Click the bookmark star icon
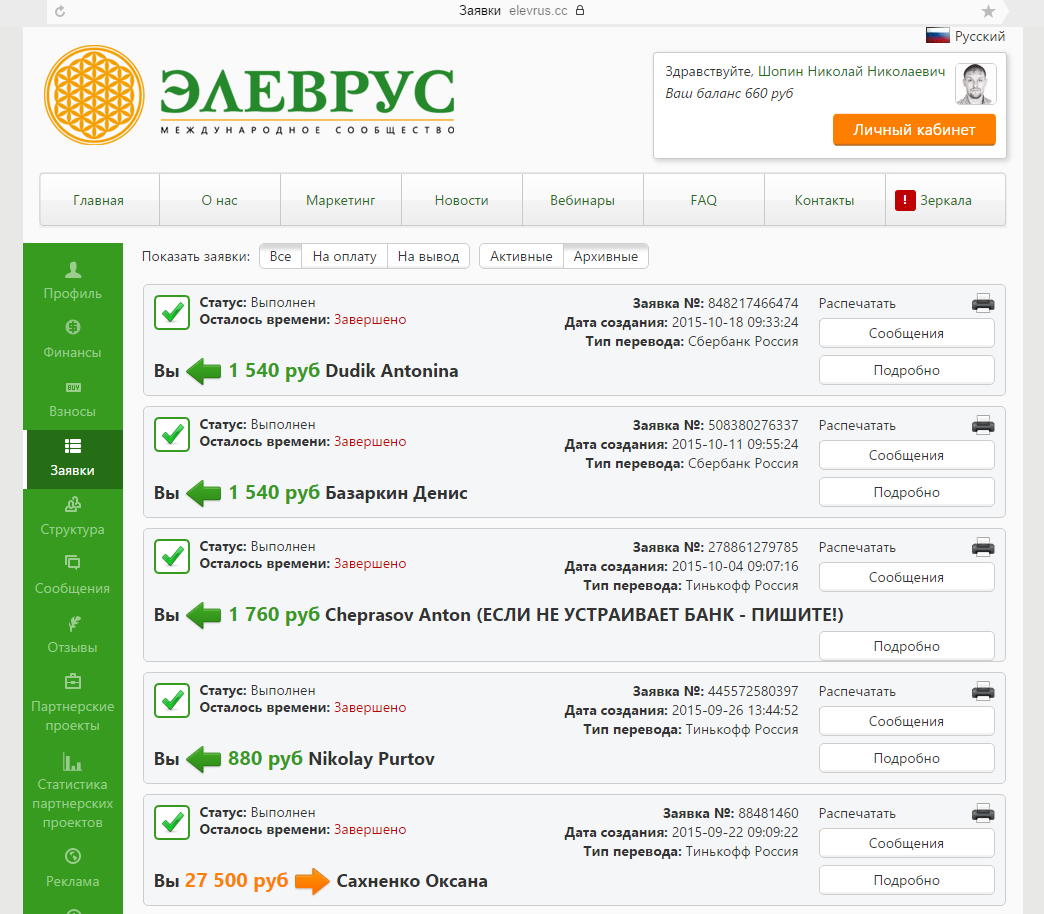 click(x=988, y=11)
